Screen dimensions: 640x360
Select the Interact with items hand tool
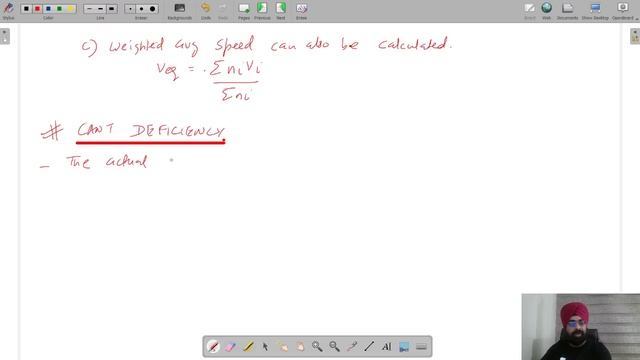point(282,347)
